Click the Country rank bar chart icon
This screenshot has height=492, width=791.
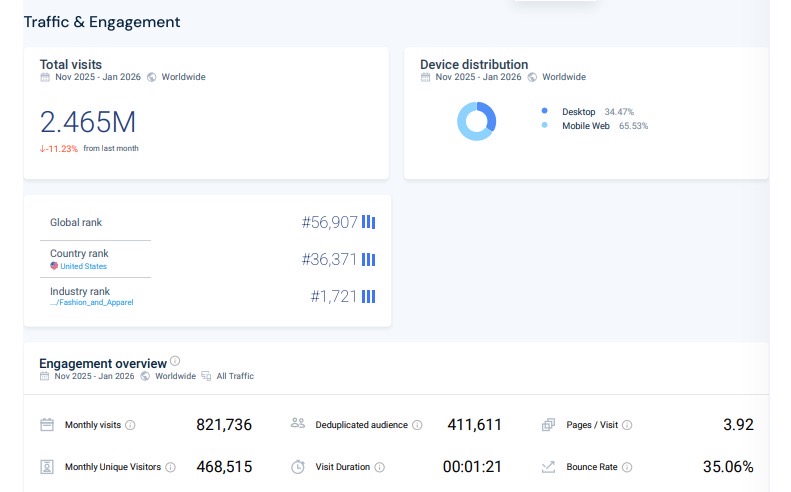[x=368, y=259]
